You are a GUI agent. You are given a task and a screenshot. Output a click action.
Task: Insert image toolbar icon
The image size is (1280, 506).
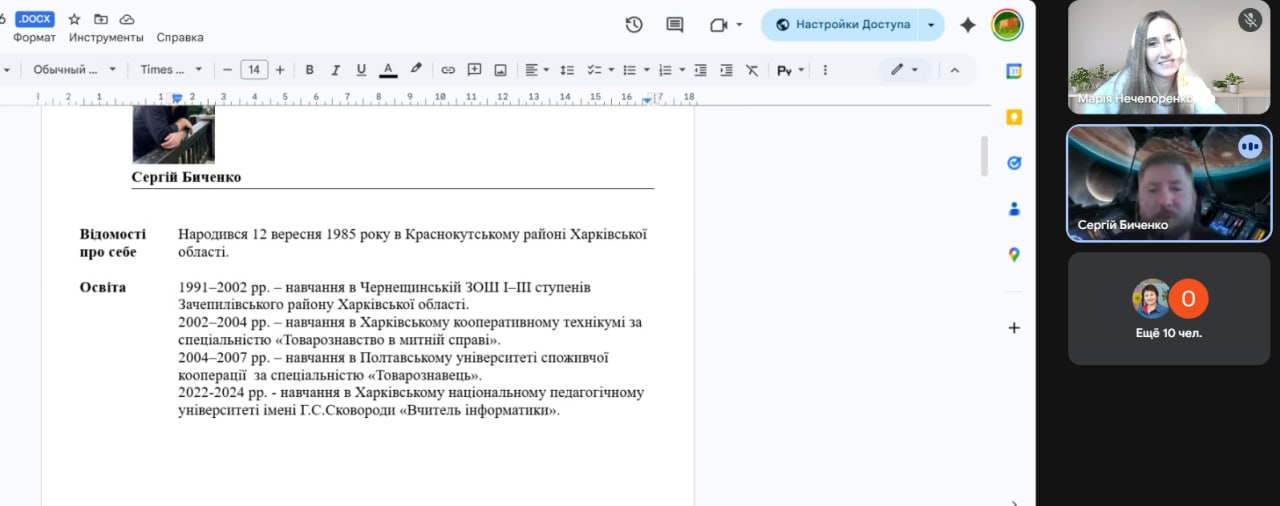pyautogui.click(x=500, y=70)
